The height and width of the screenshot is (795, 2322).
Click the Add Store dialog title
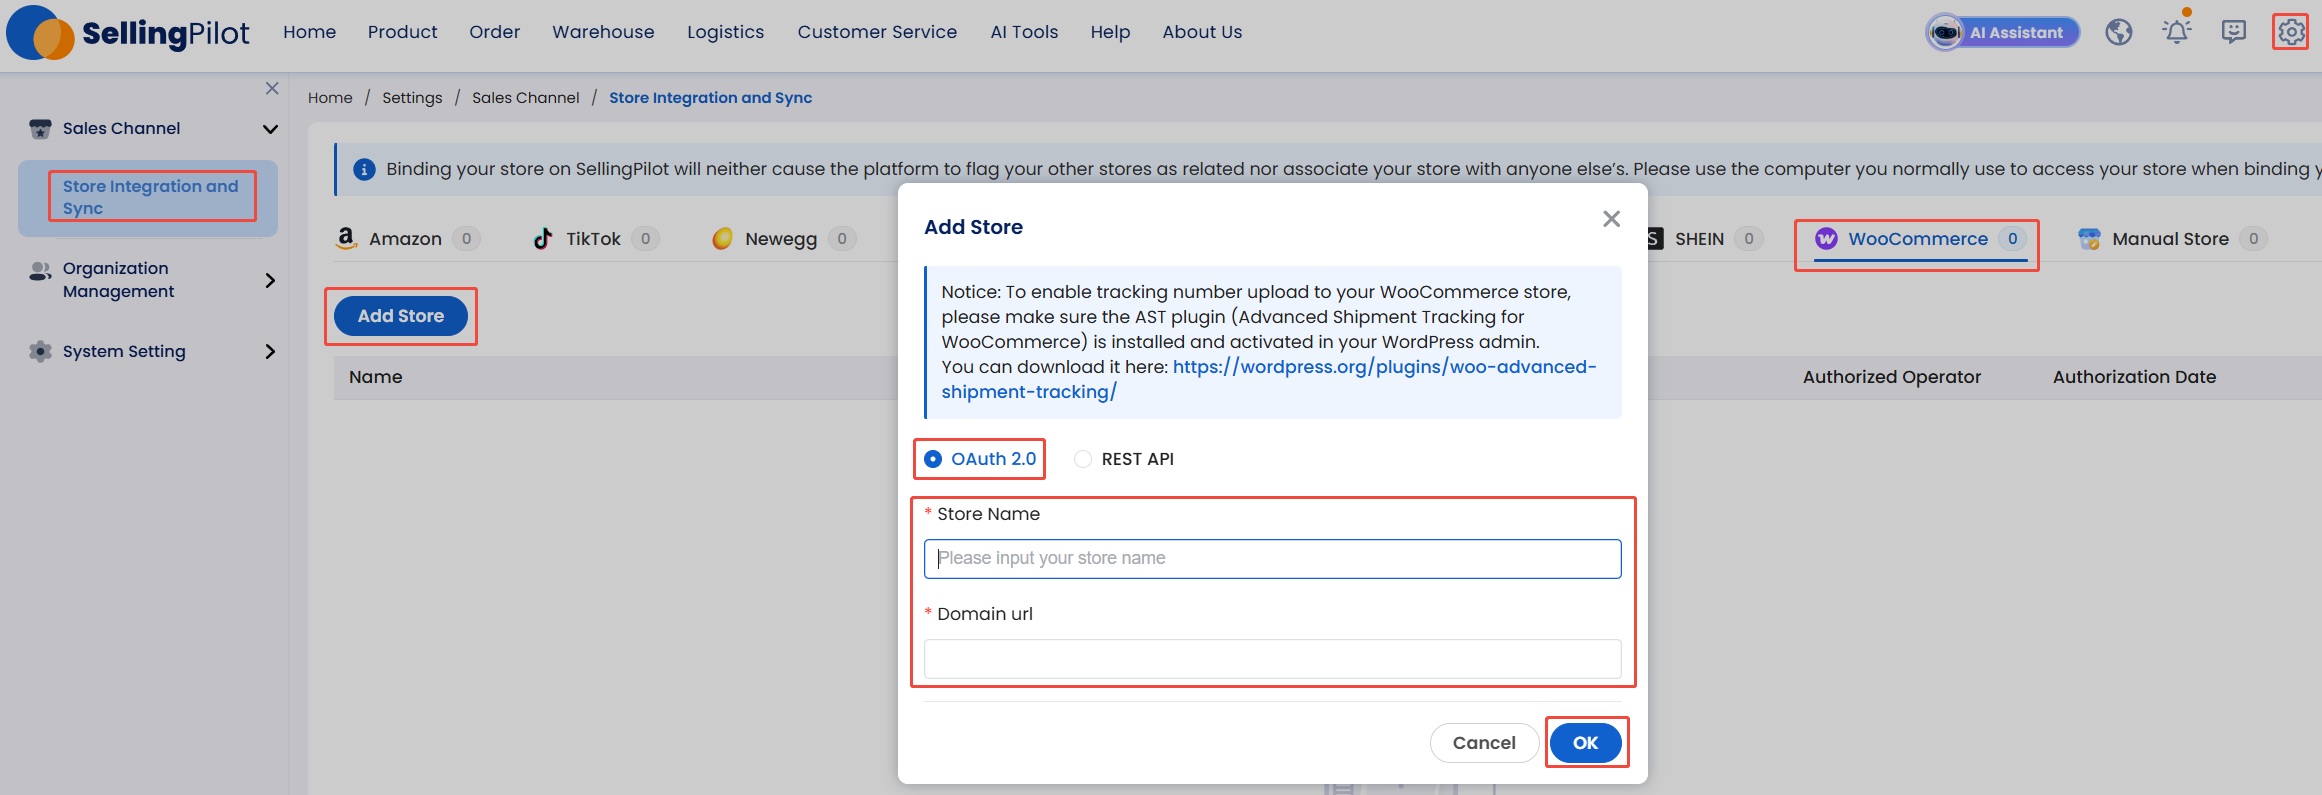[973, 227]
